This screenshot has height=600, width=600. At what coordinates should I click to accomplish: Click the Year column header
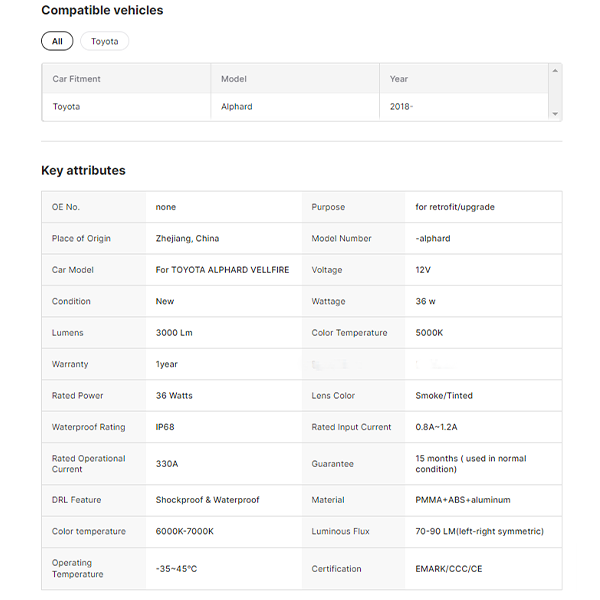click(x=399, y=79)
